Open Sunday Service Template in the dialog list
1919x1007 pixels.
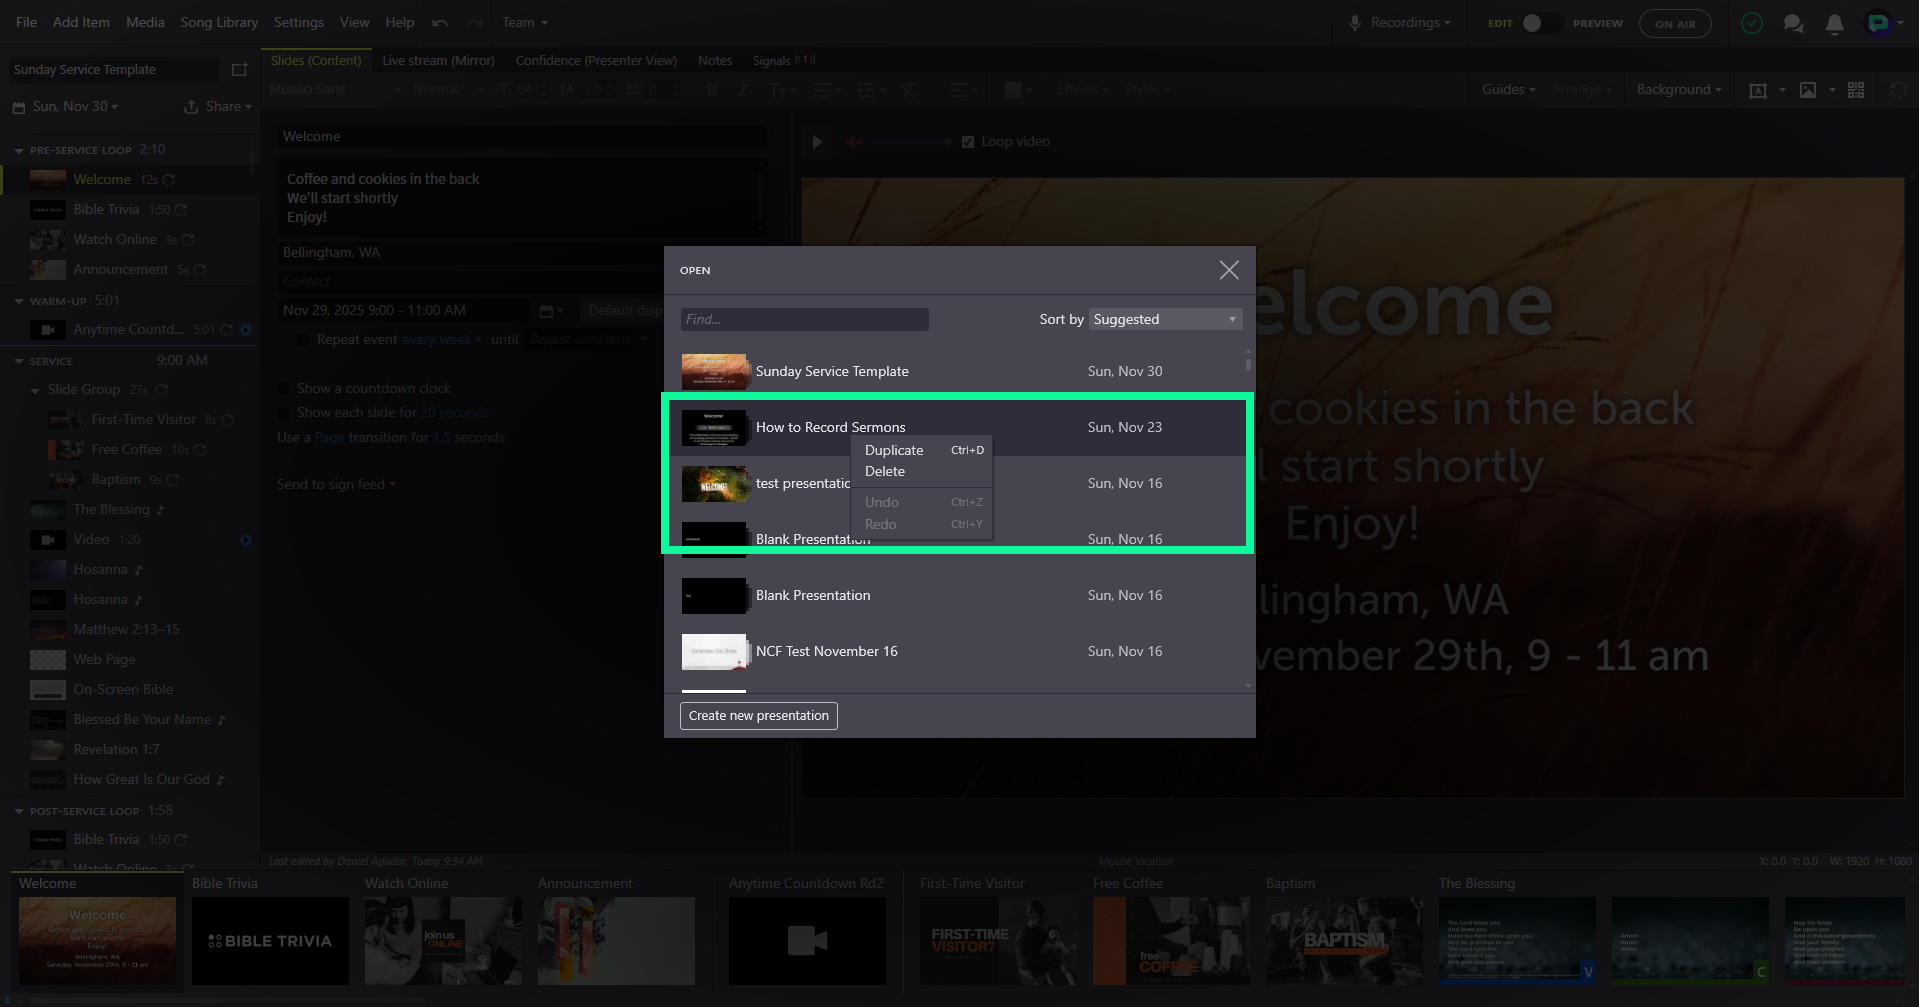coord(957,372)
